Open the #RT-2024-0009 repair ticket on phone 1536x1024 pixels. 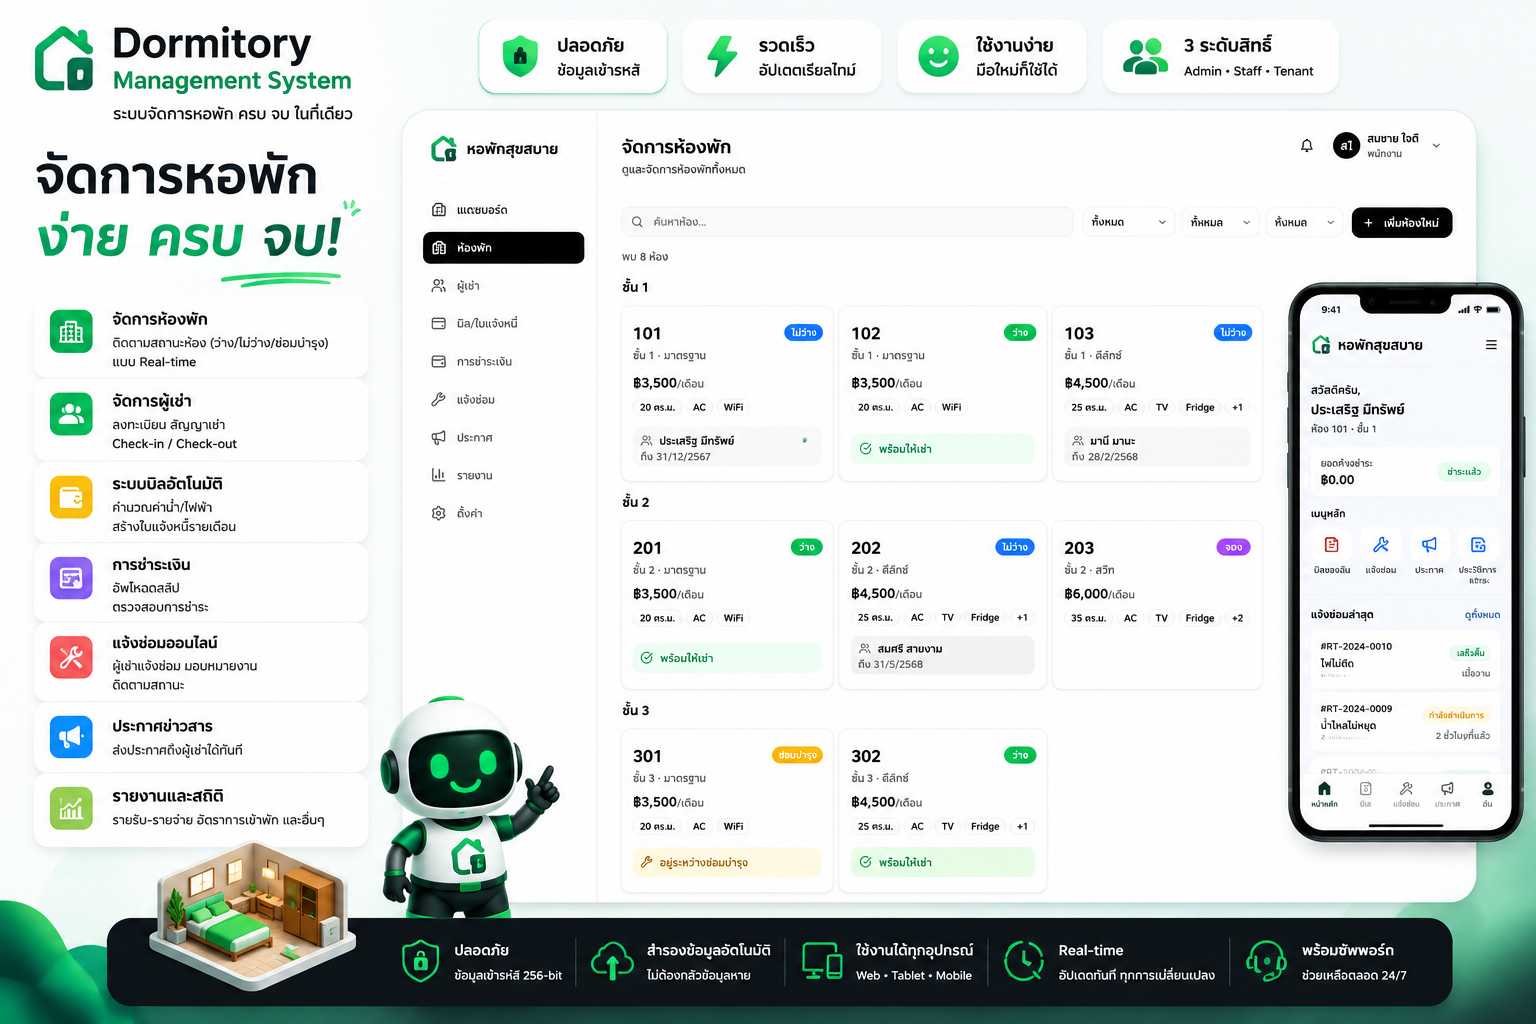click(x=1405, y=723)
